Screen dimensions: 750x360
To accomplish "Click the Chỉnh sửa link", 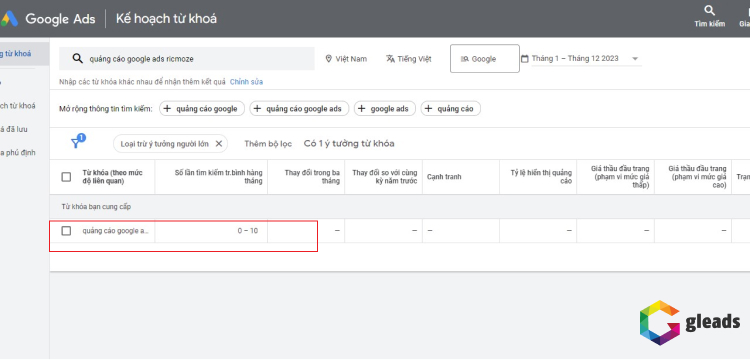I will (x=246, y=82).
